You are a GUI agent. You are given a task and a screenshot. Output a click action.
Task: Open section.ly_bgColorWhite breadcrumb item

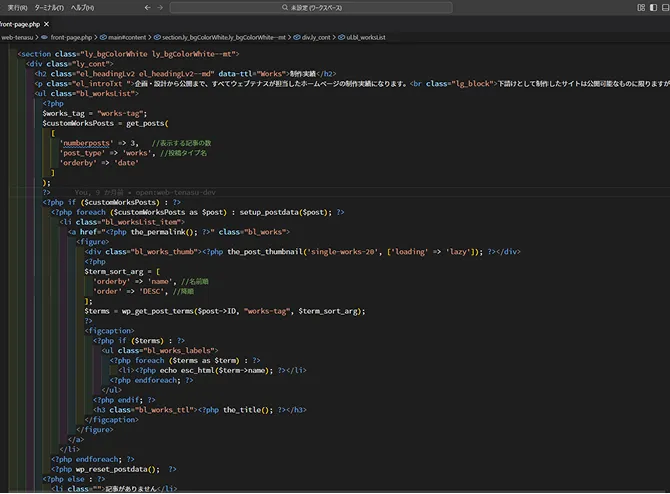click(x=224, y=38)
